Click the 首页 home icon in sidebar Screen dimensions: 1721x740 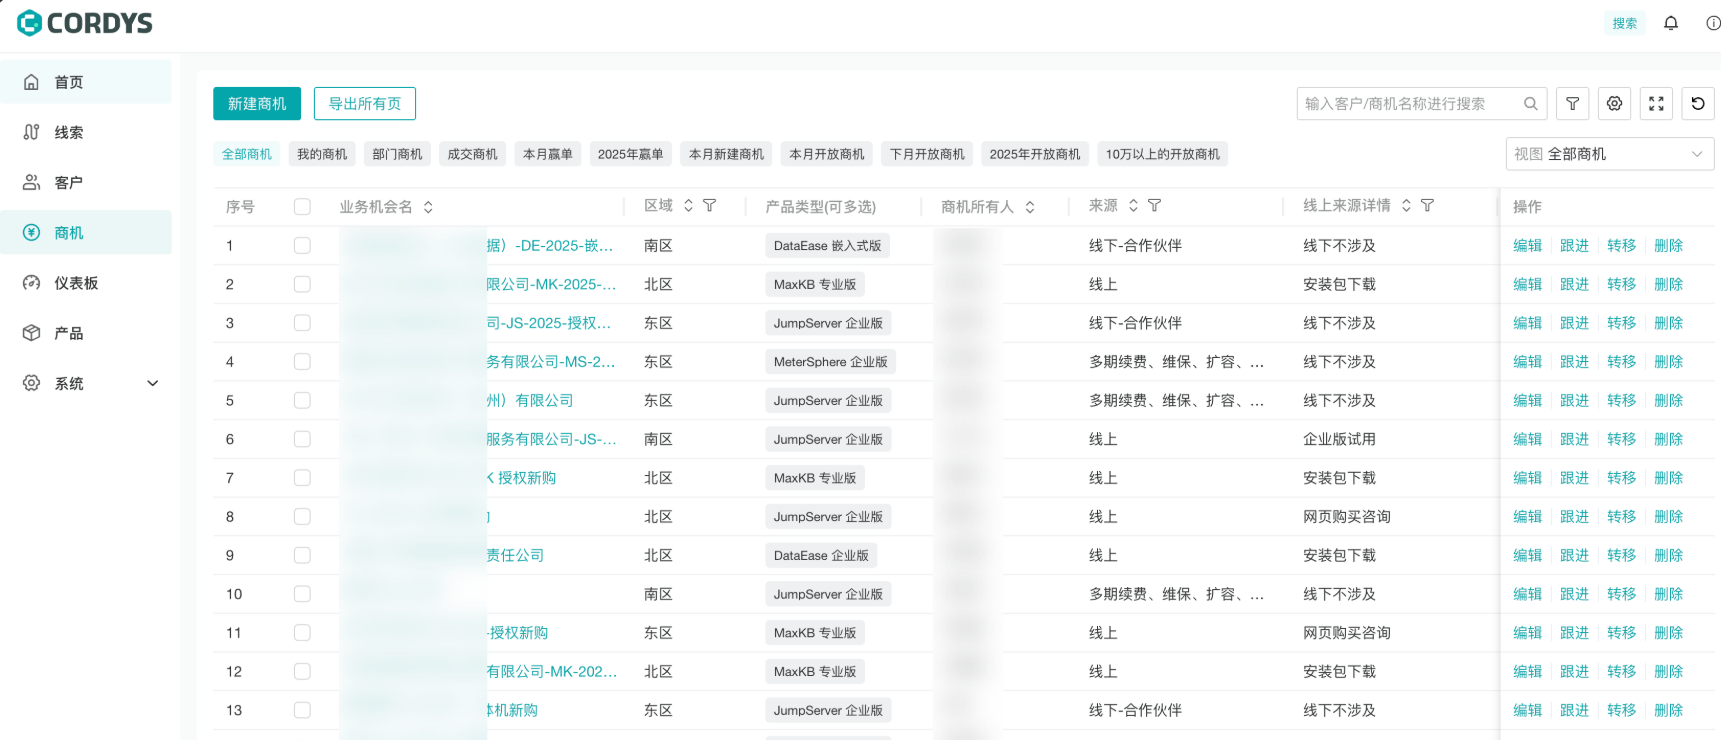pos(32,82)
